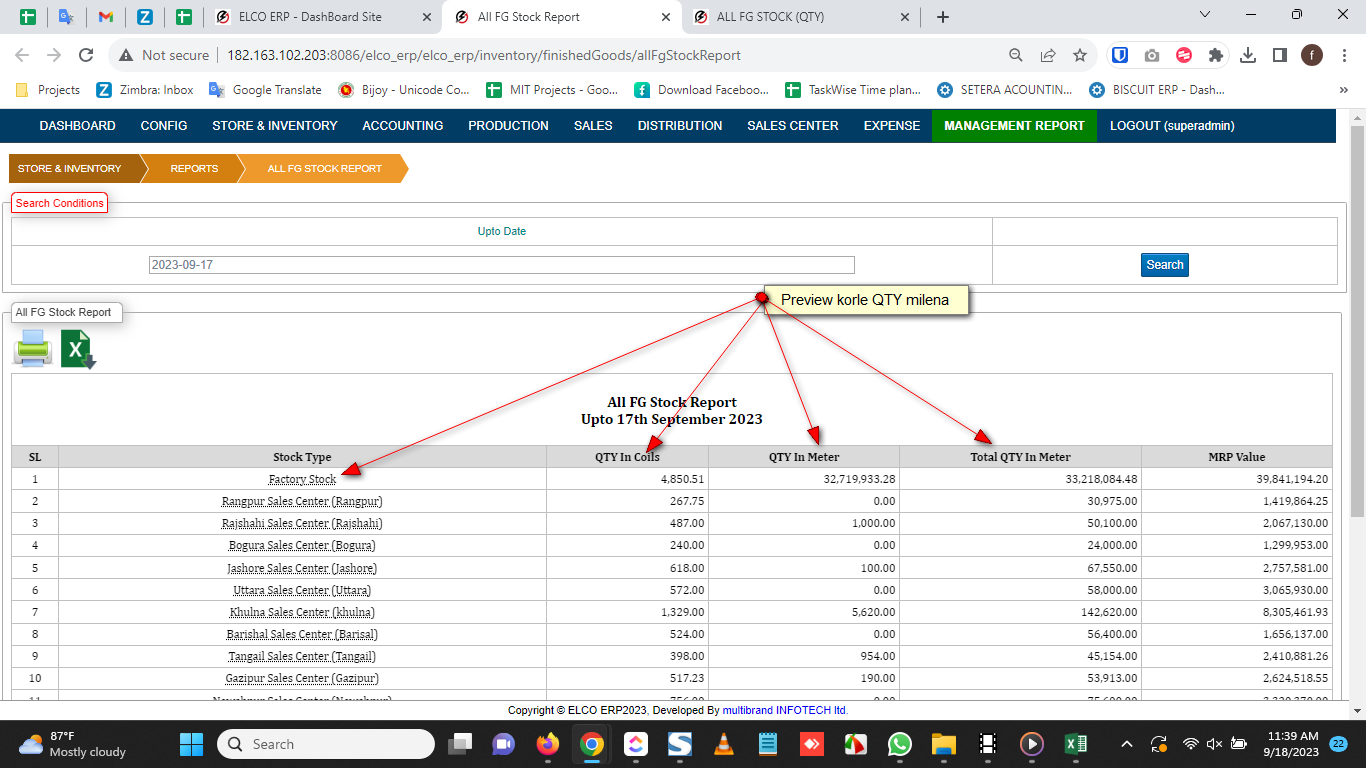Click the printer icon to print report
1366x768 pixels.
click(32, 350)
